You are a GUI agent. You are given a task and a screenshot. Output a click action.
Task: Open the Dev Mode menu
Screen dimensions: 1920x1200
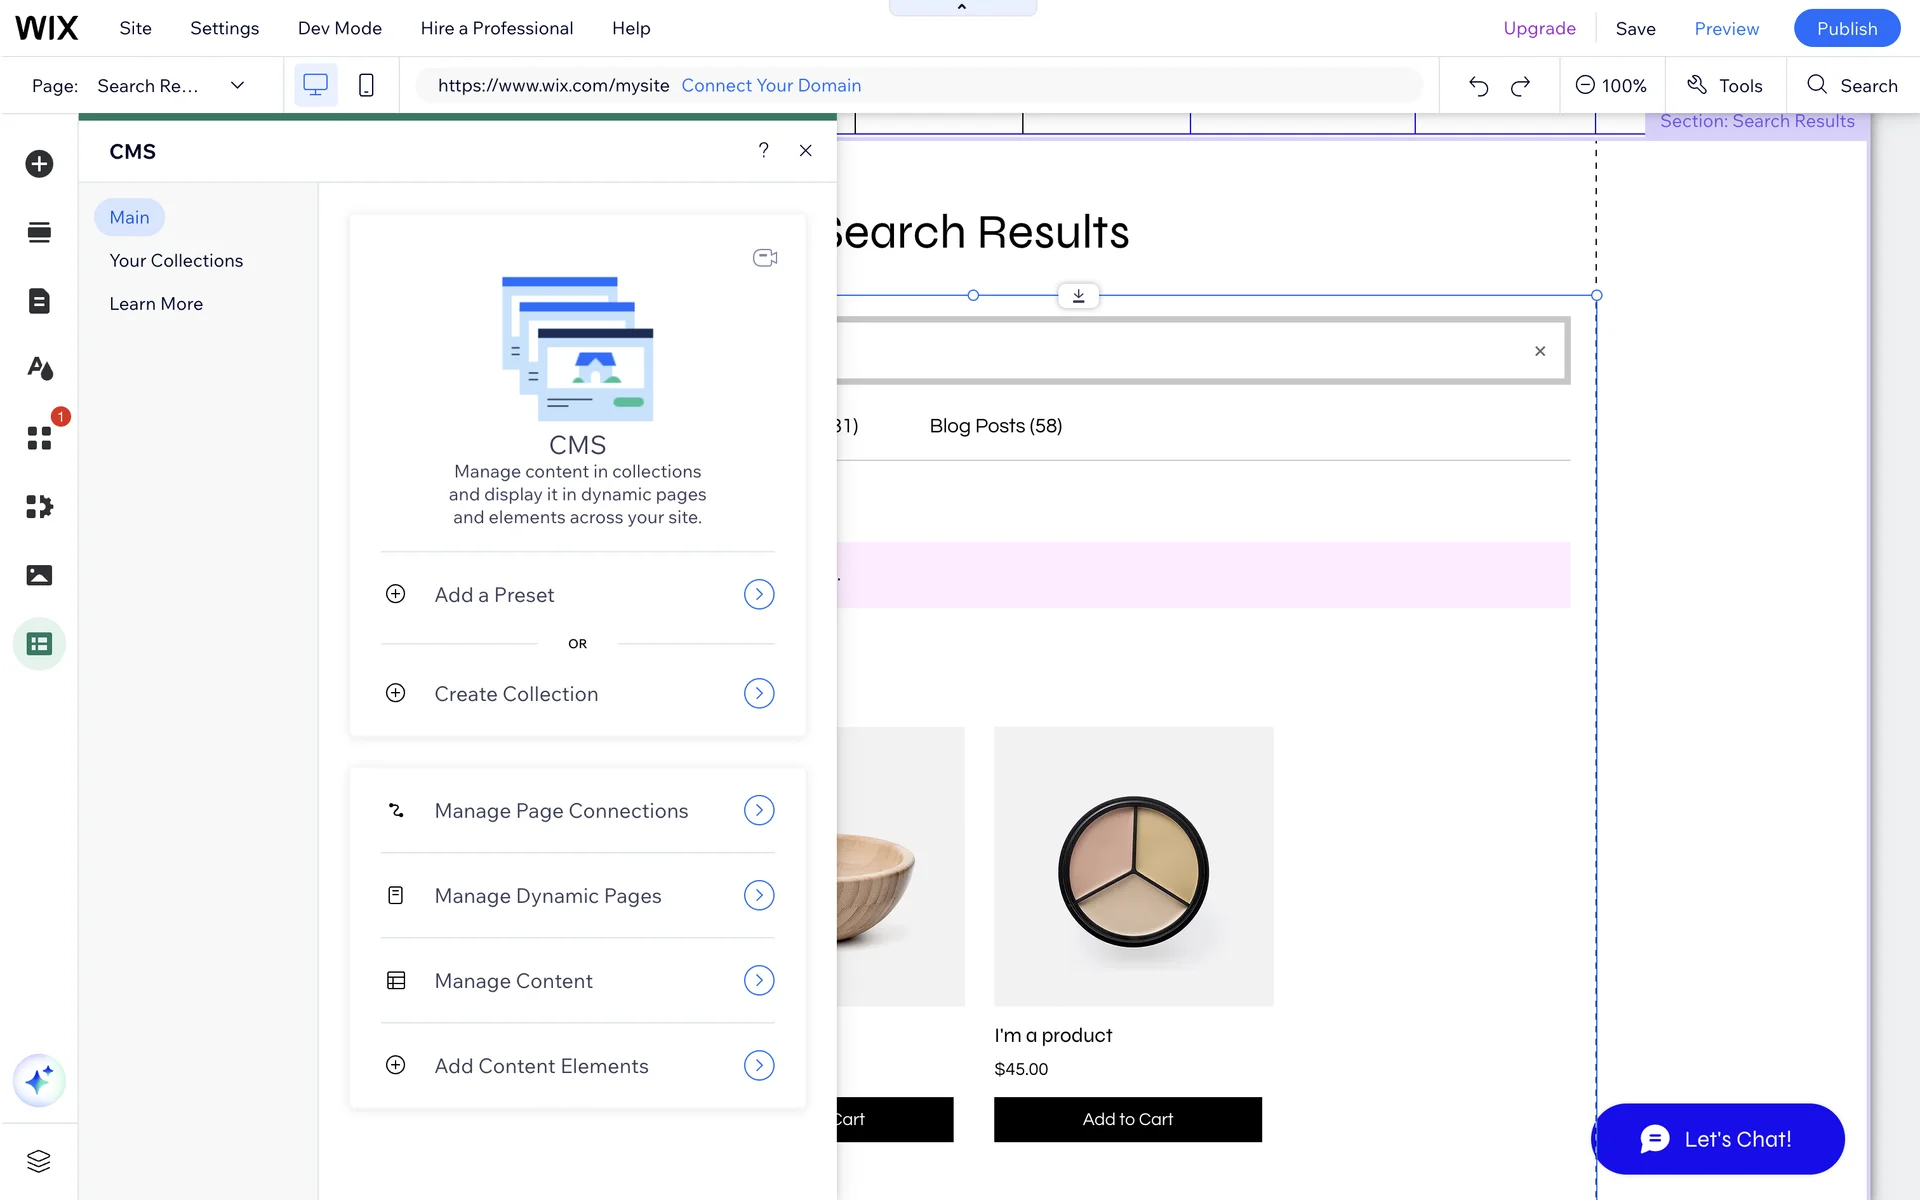coord(339,28)
